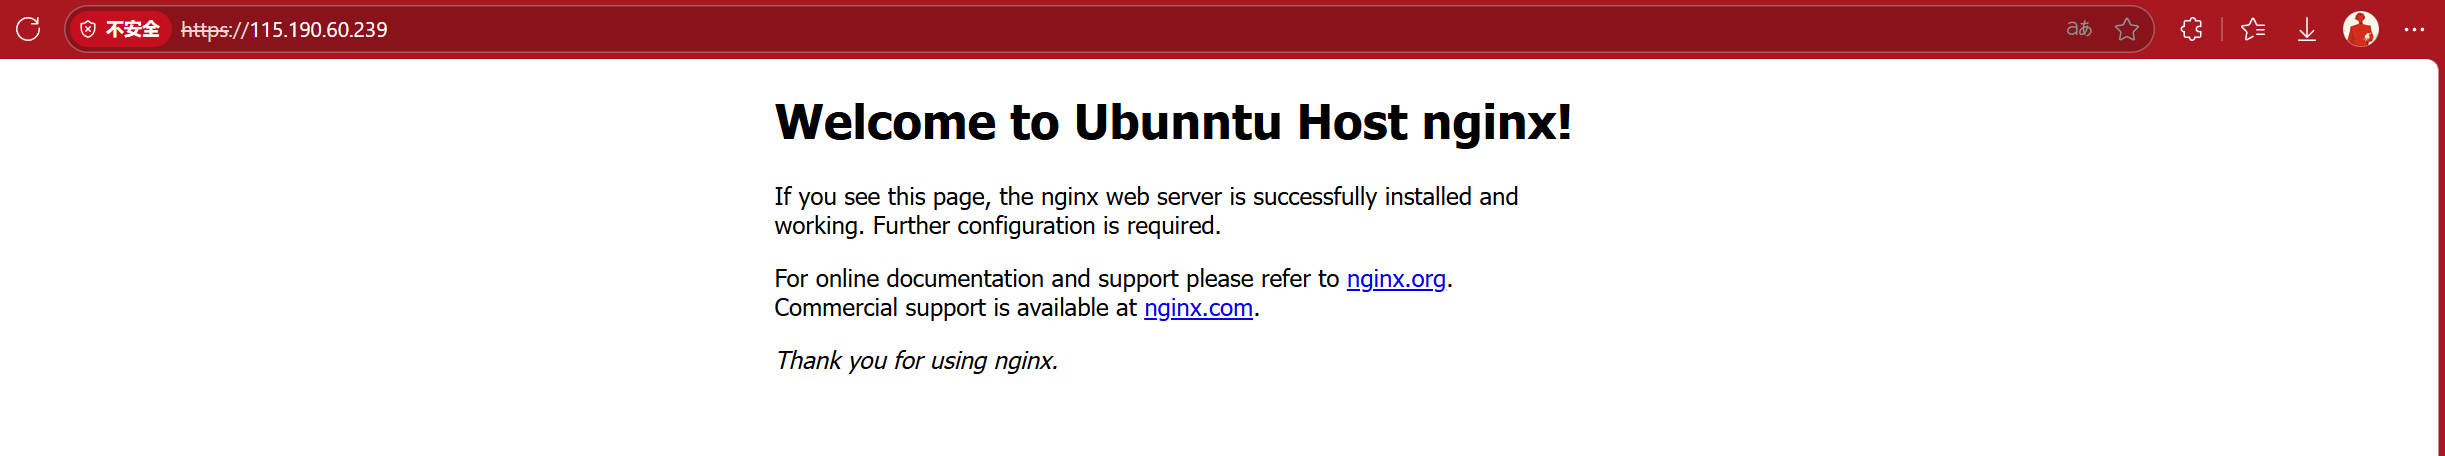This screenshot has height=456, width=2445.
Task: Follow the nginx.org documentation link
Action: pyautogui.click(x=1396, y=279)
